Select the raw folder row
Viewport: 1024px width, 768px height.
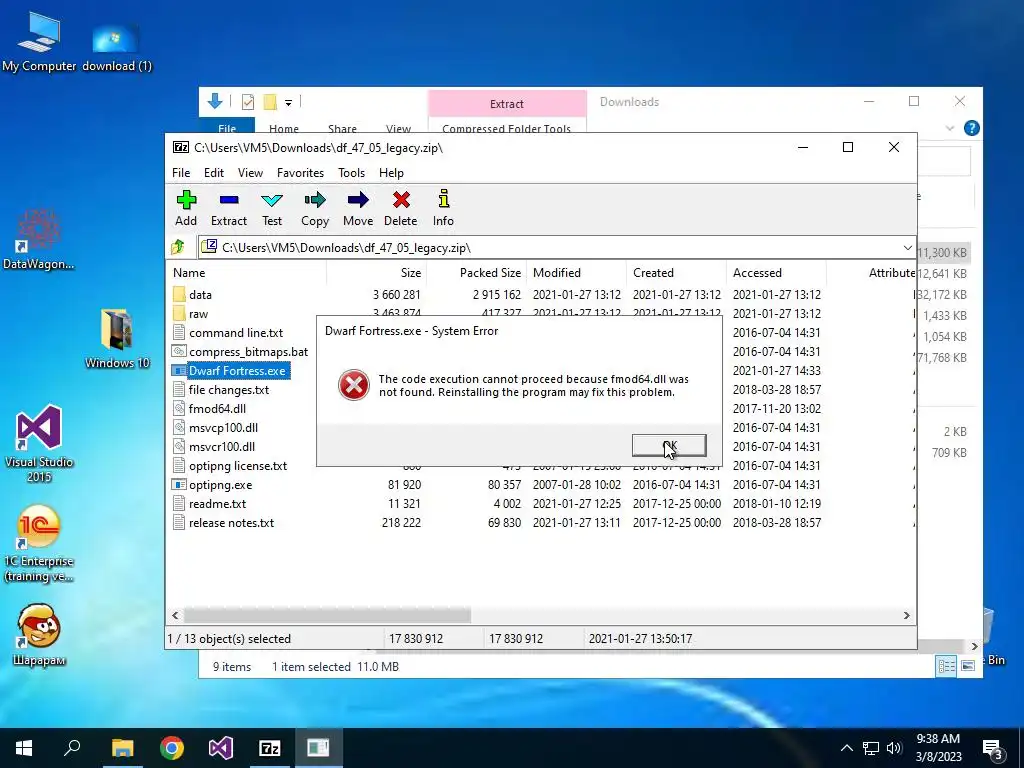(x=198, y=314)
